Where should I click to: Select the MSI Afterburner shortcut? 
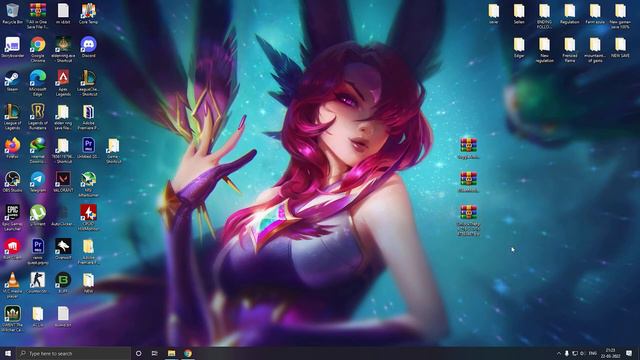pos(88,184)
